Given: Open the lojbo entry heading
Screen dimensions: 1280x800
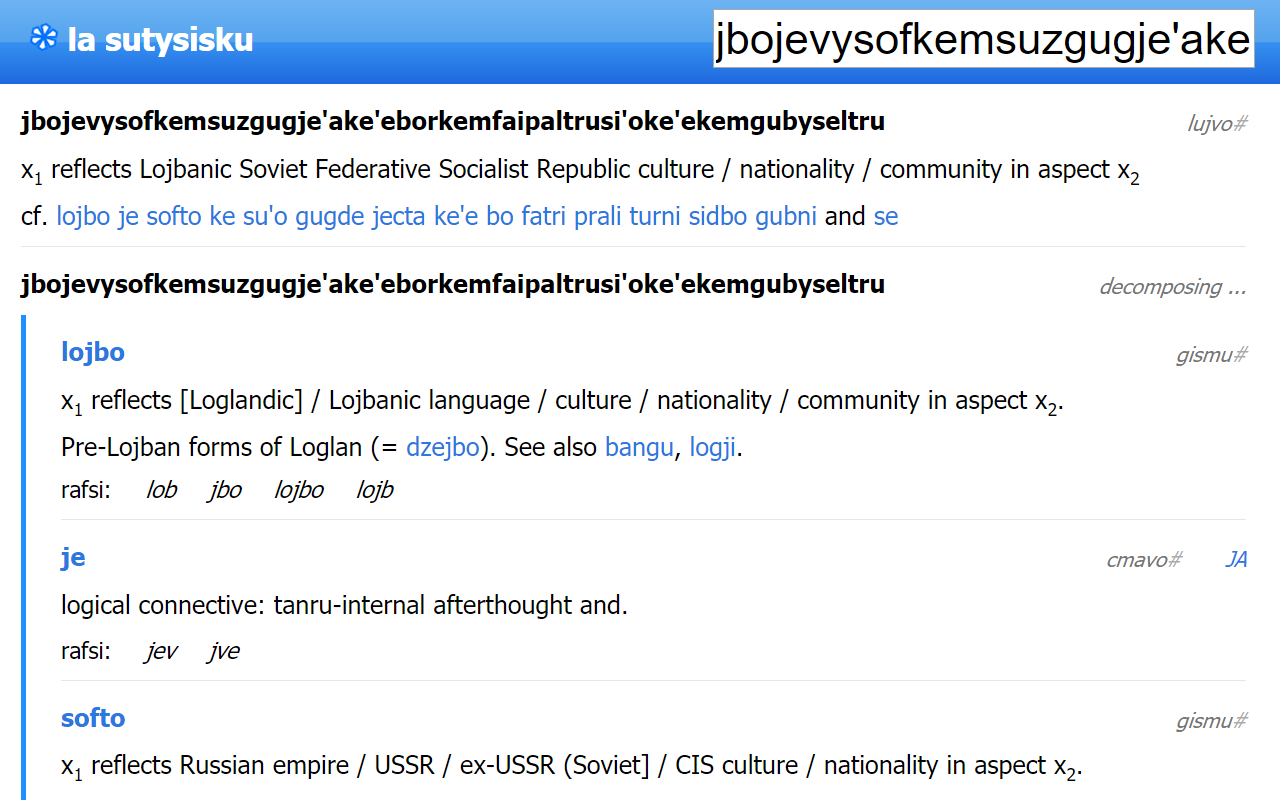Looking at the screenshot, I should pos(93,352).
